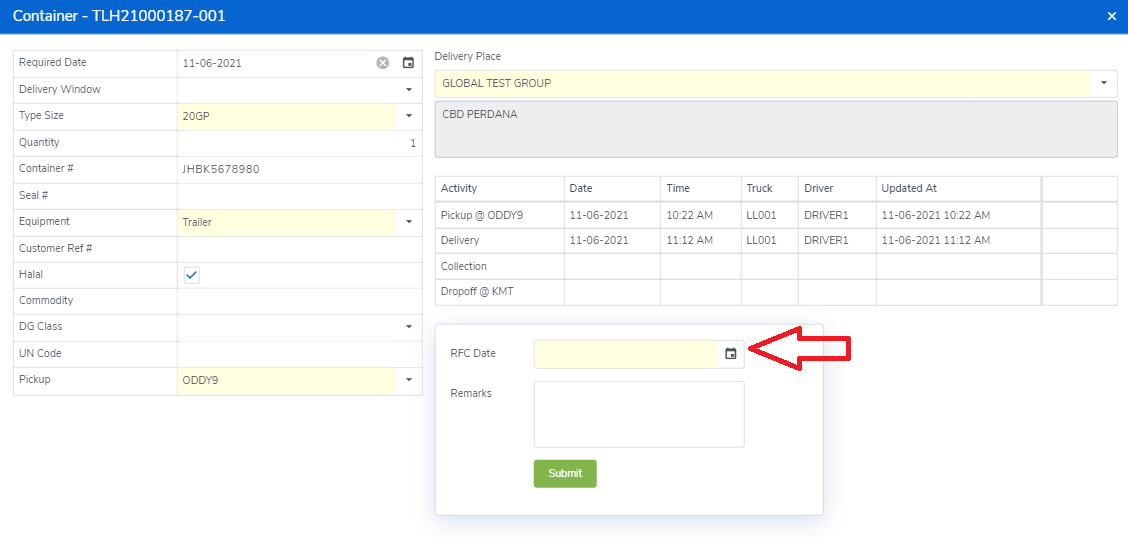Click the Remarks text area

tap(639, 414)
